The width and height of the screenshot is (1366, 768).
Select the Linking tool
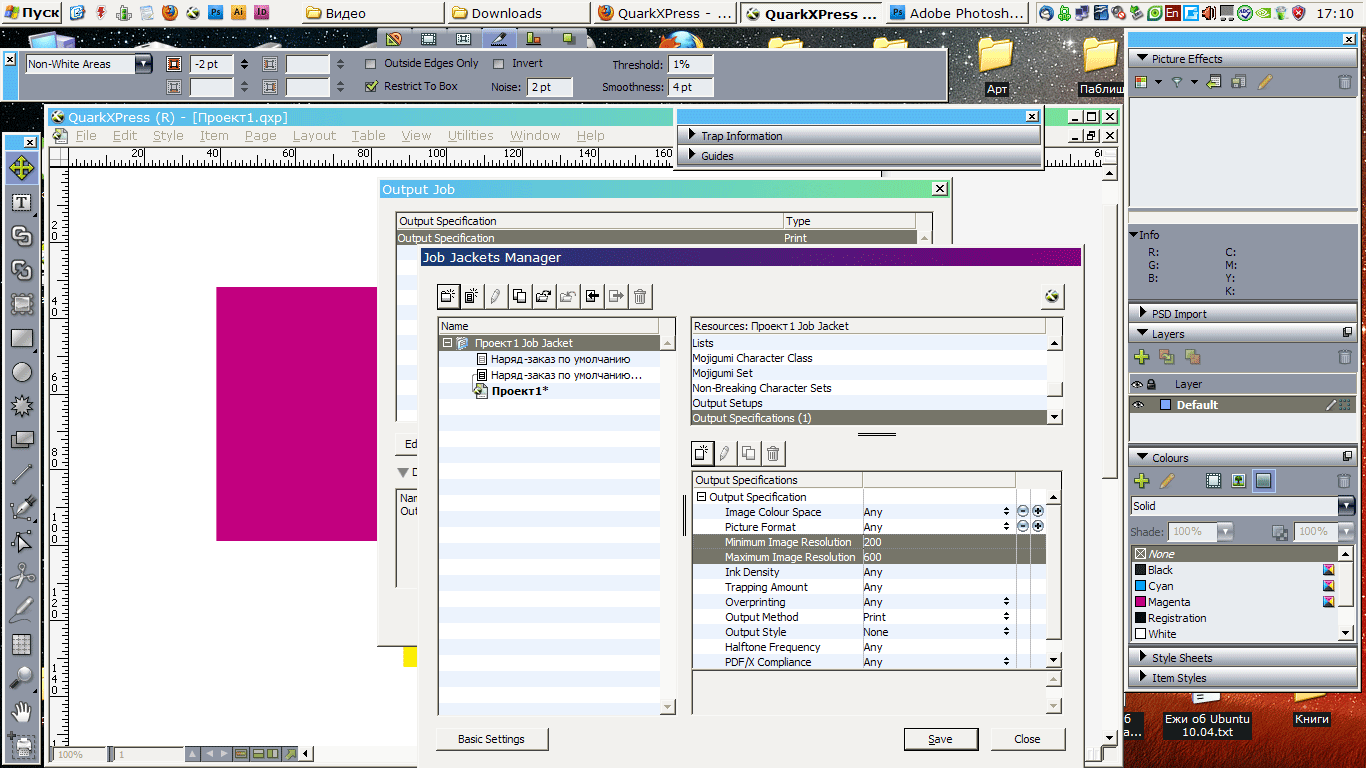(21, 236)
